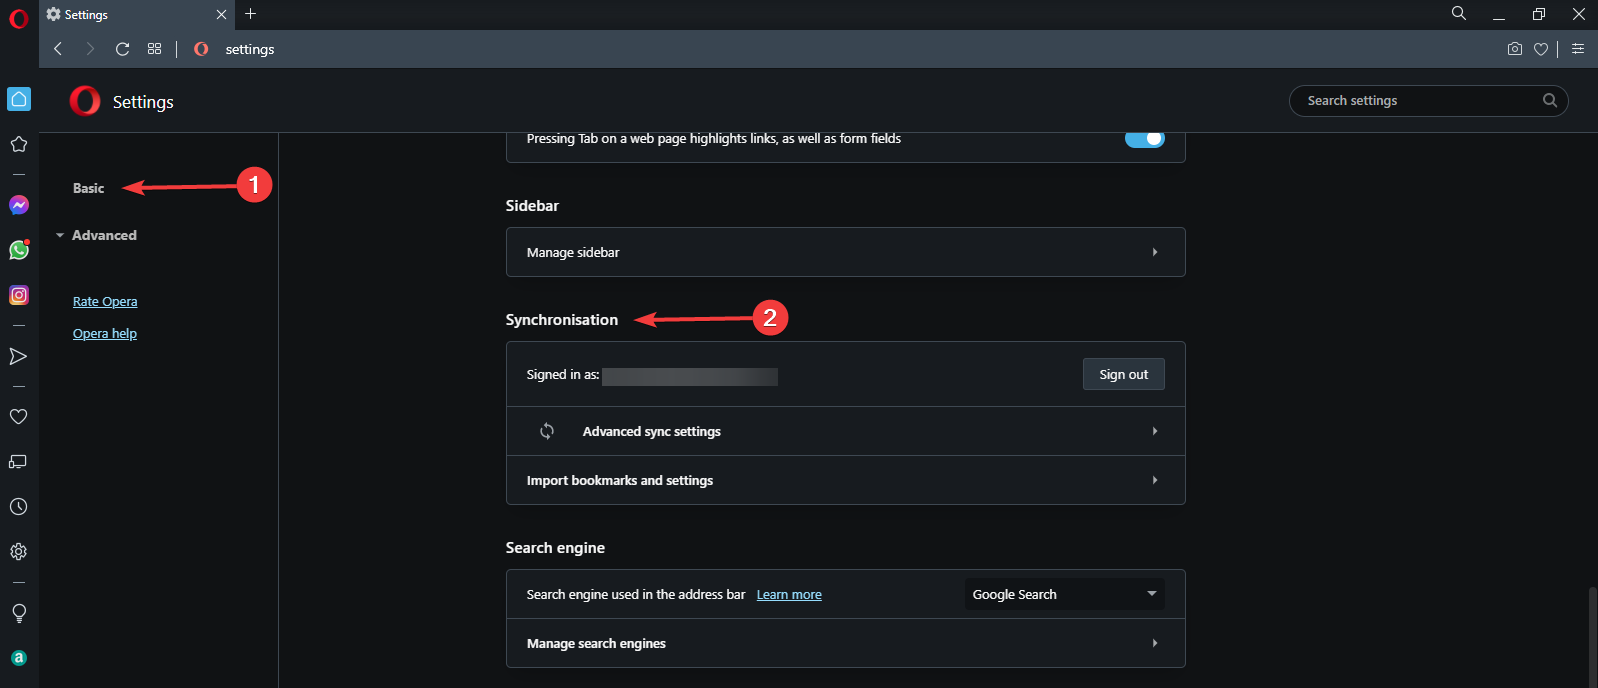Open WhatsApp in the sidebar
Screen dimensions: 1598x688
click(19, 250)
